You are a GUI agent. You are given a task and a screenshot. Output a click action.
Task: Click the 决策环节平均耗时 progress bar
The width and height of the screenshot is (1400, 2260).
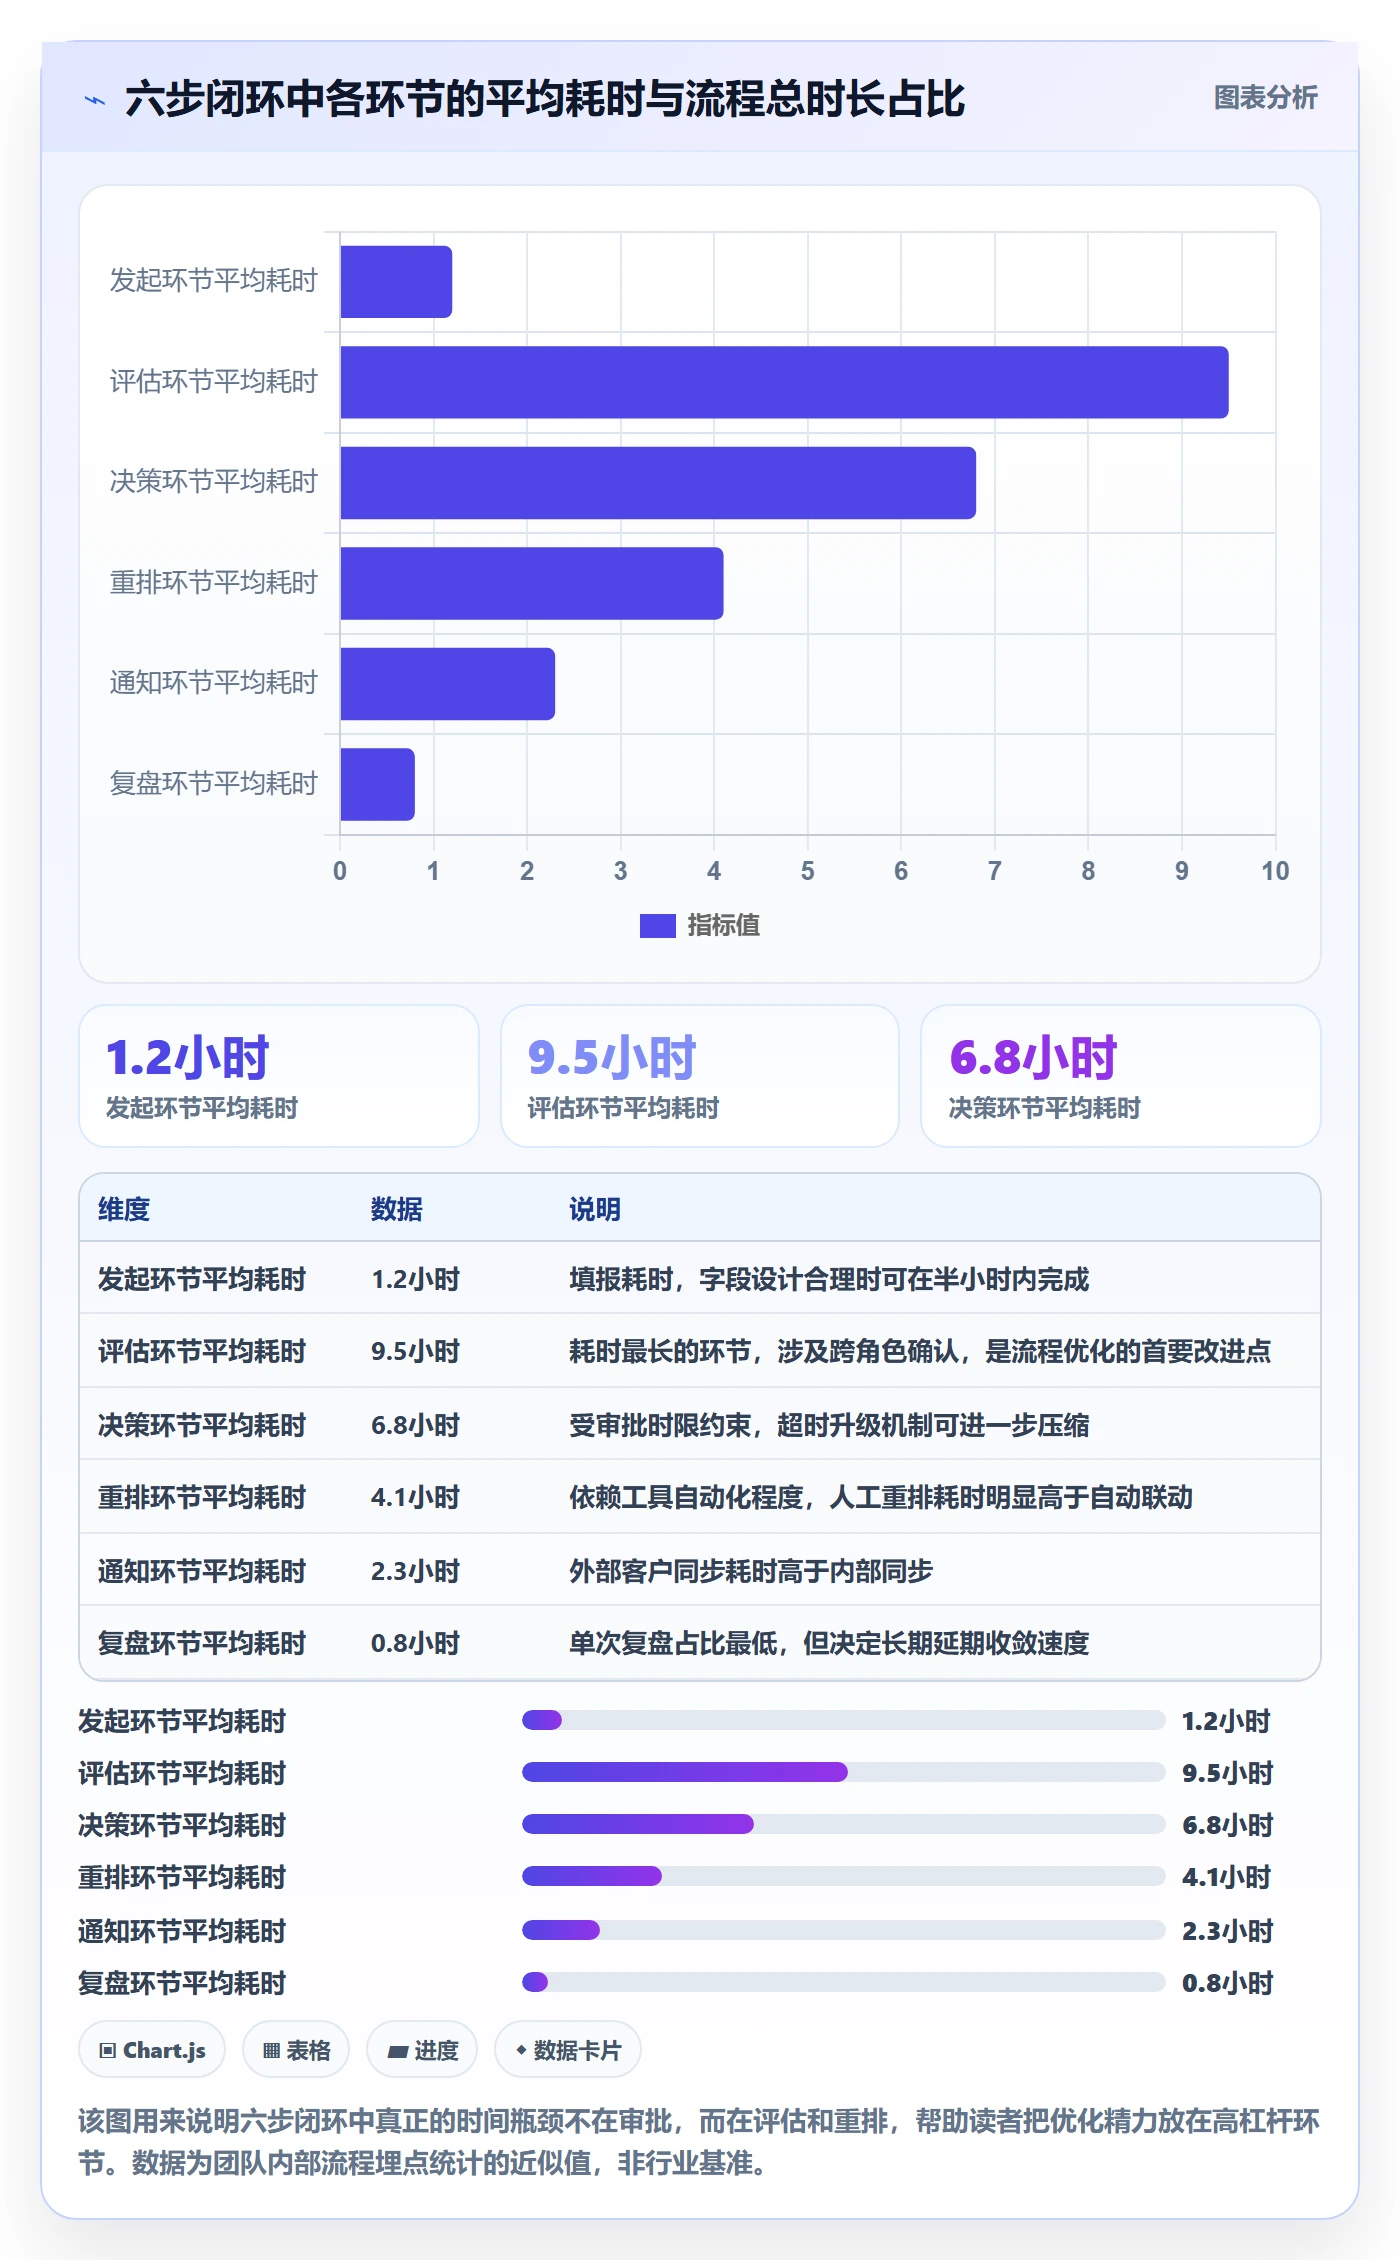coord(843,1824)
